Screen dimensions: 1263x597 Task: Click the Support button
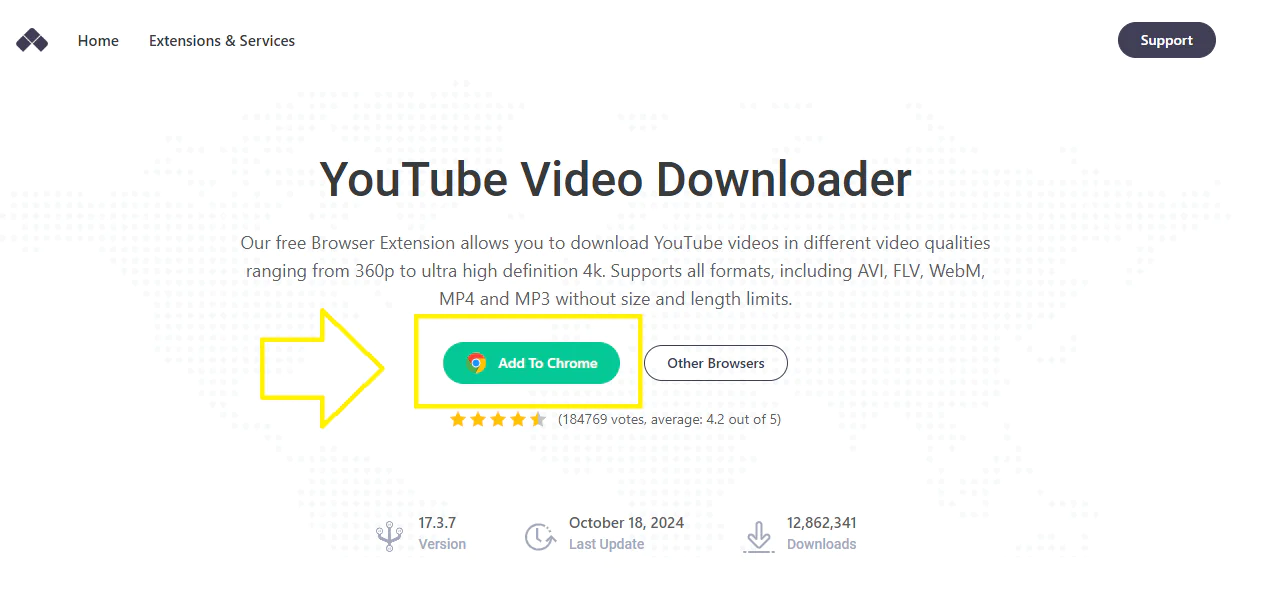(1166, 40)
